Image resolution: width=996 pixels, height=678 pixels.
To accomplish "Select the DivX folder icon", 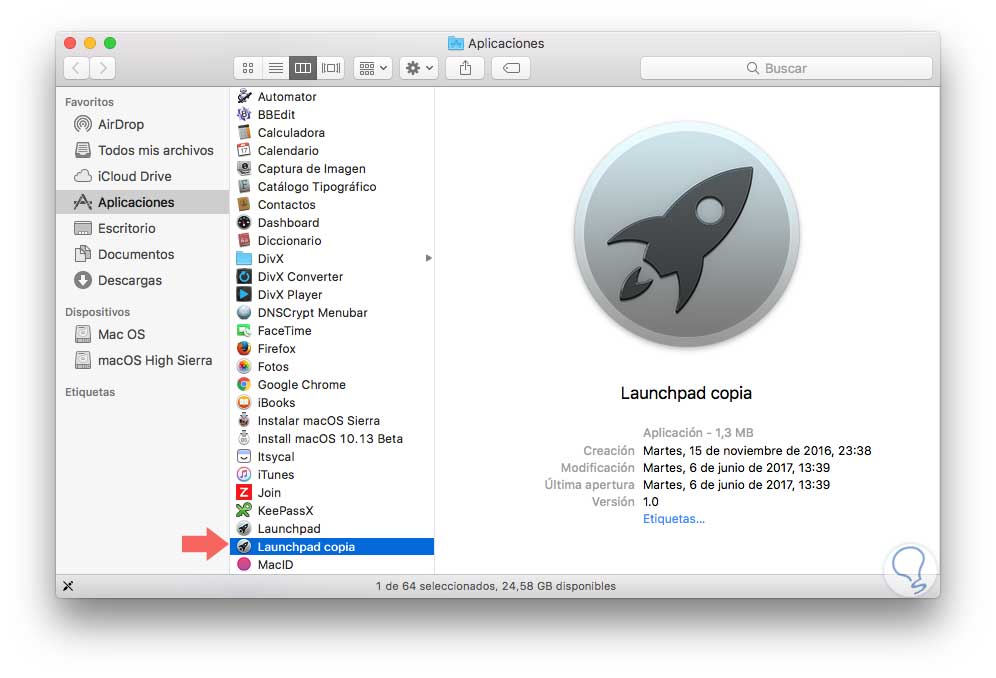I will [x=244, y=259].
